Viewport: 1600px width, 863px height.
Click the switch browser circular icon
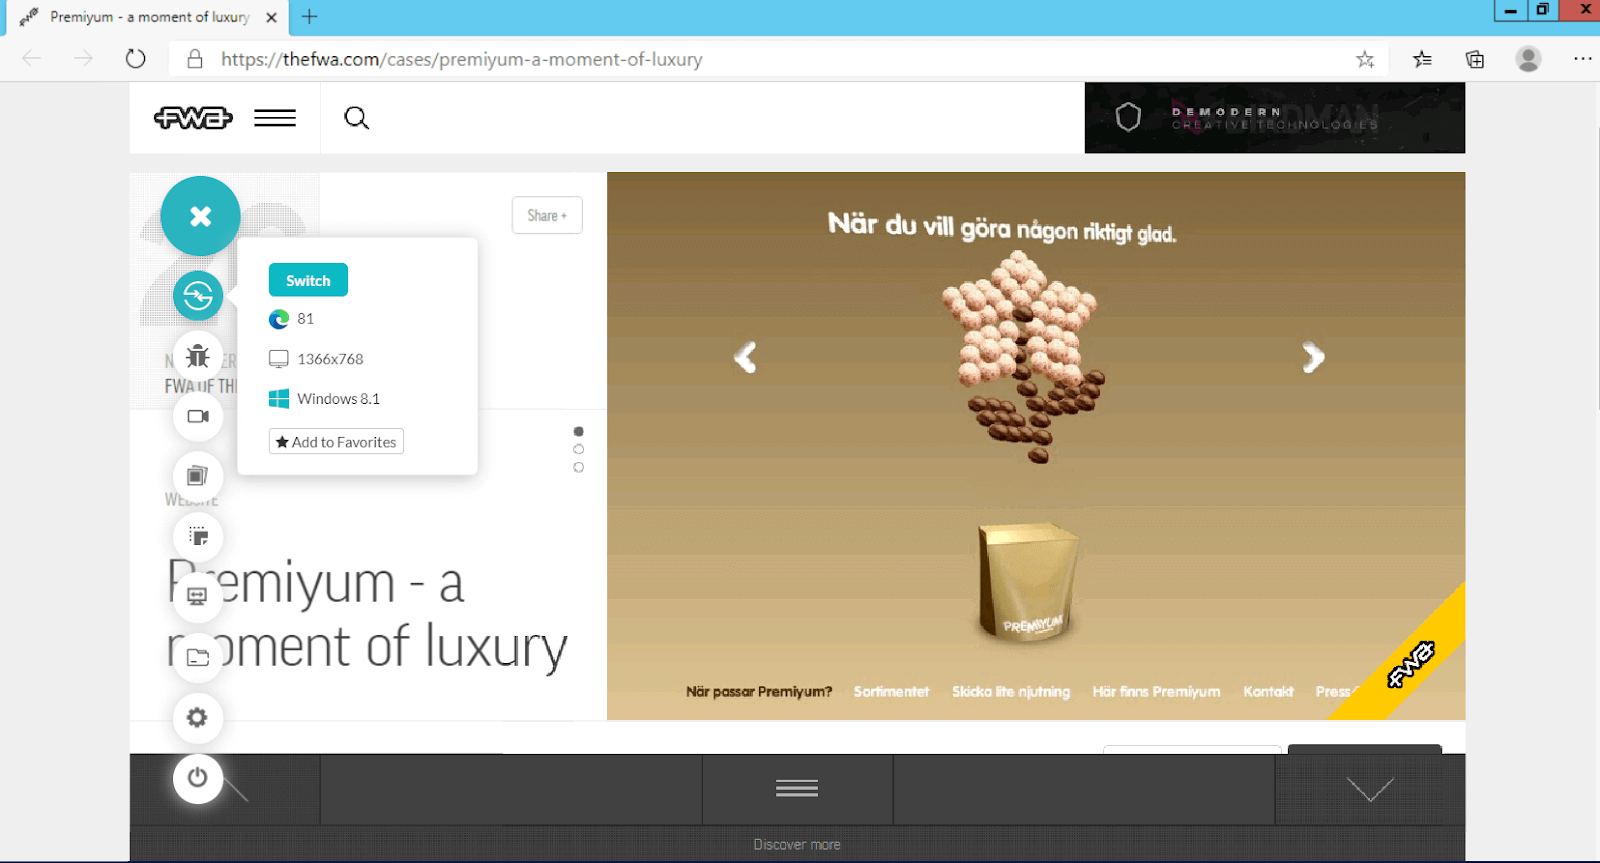tap(198, 296)
